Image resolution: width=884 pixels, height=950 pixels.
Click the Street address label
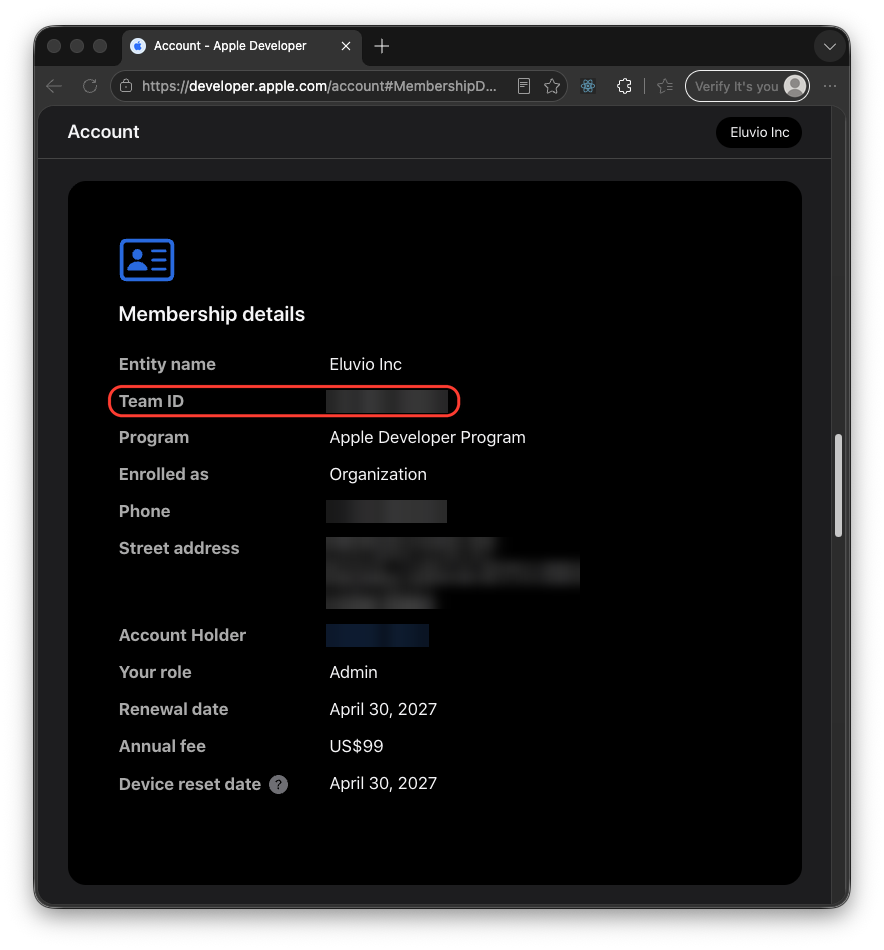click(x=179, y=548)
